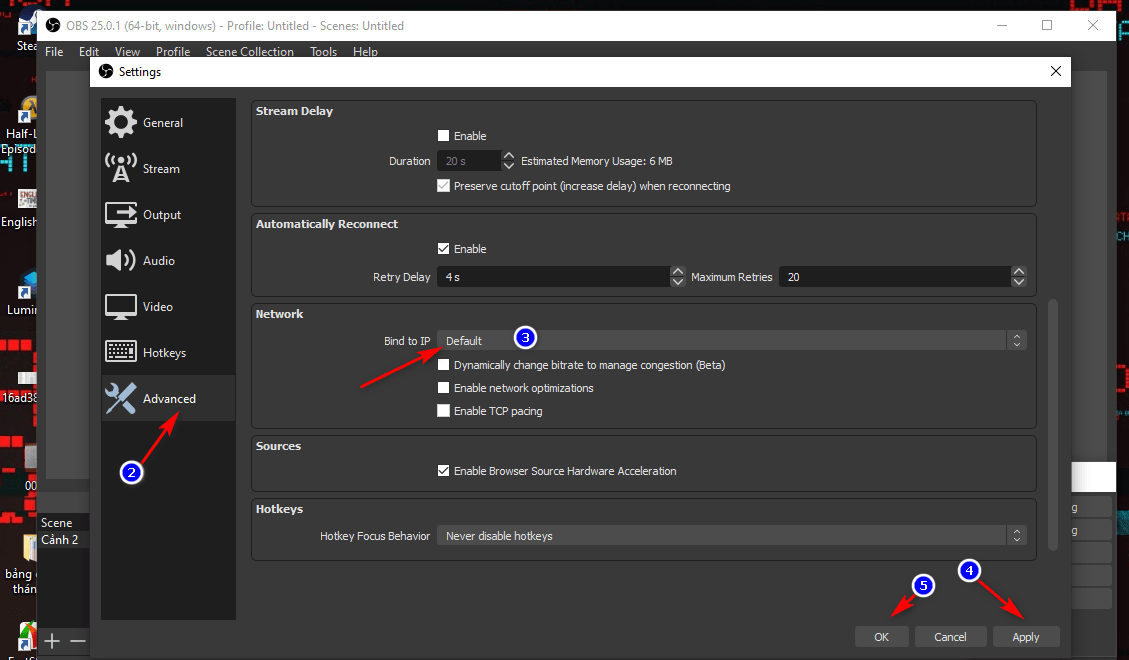1129x660 pixels.
Task: Toggle Enable TCP pacing checkbox
Action: tap(444, 411)
